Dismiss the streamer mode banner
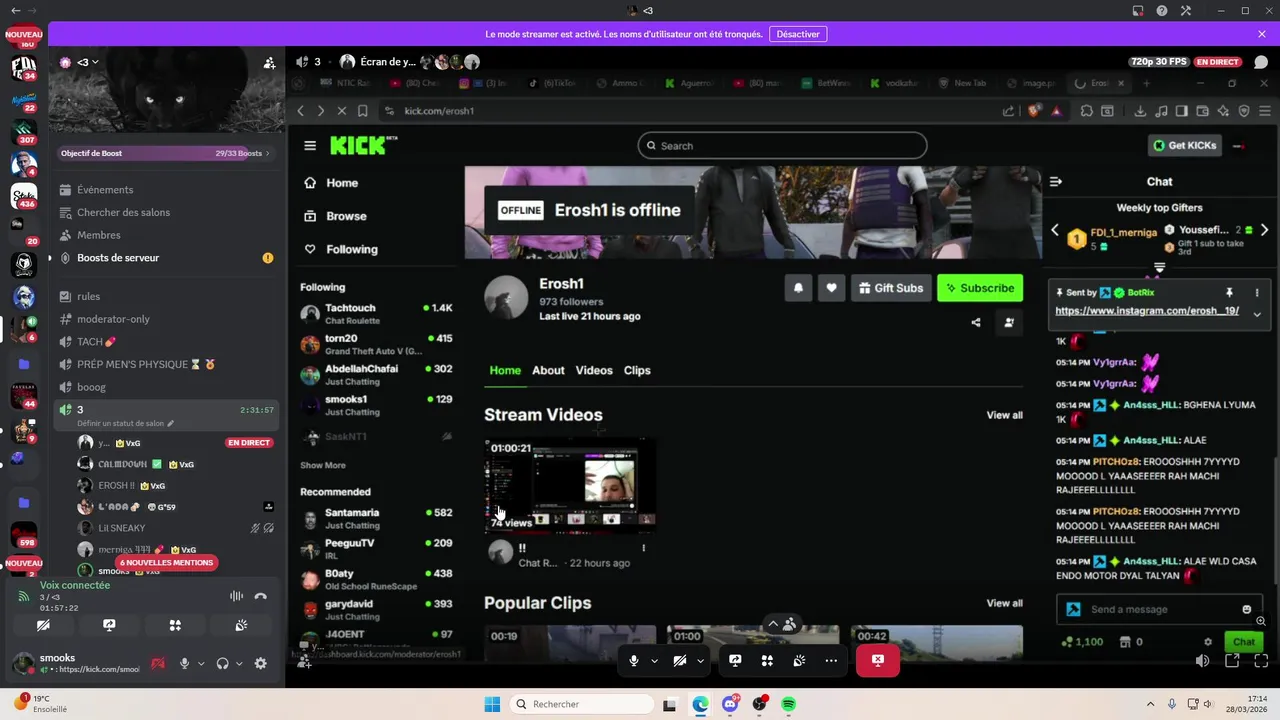Viewport: 1280px width, 720px height. coord(1262,34)
